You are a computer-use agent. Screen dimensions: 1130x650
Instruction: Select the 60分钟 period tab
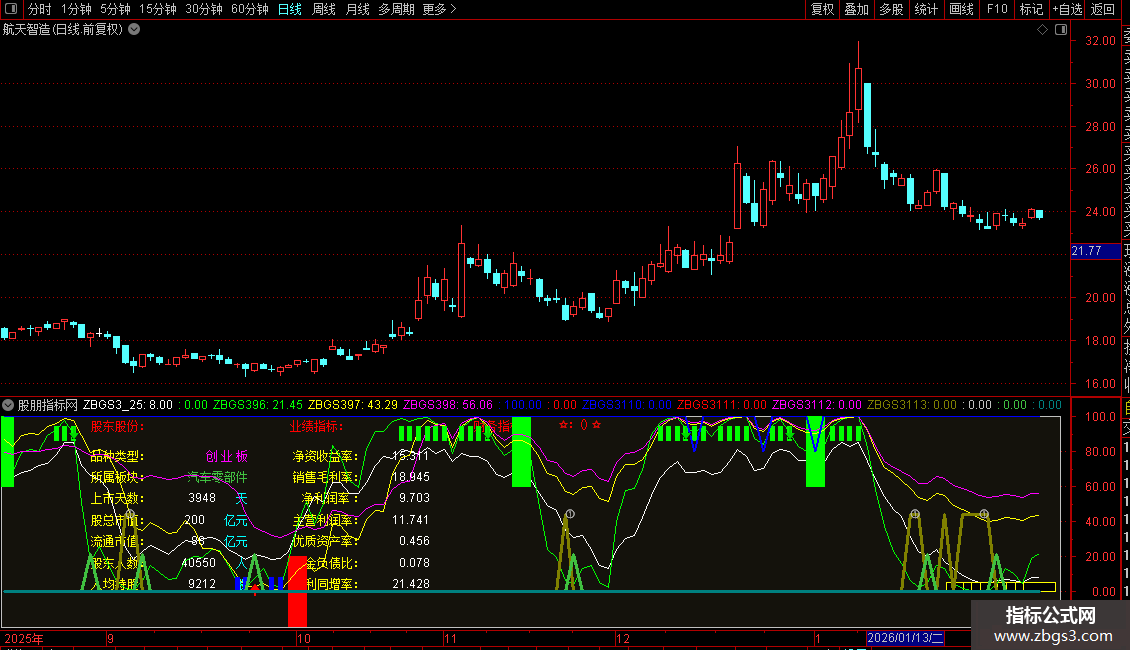click(x=250, y=9)
